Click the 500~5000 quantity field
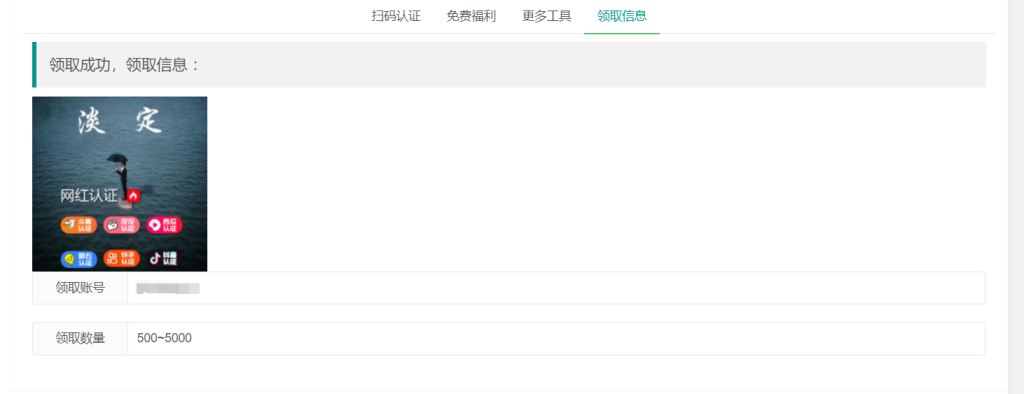Screen dimensions: 1024x394 556,338
